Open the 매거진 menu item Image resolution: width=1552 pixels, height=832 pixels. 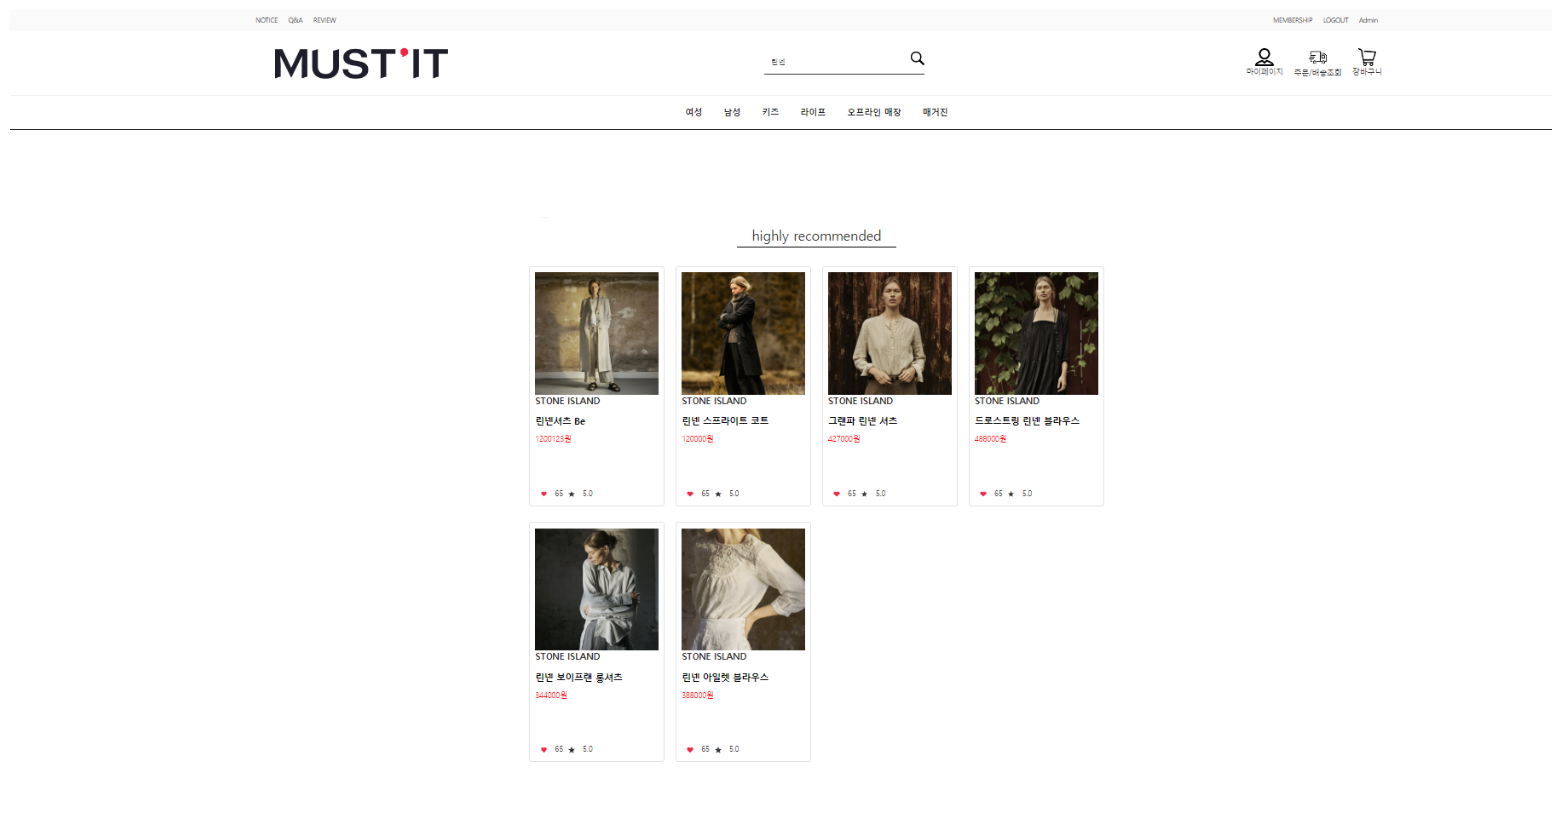pos(934,112)
